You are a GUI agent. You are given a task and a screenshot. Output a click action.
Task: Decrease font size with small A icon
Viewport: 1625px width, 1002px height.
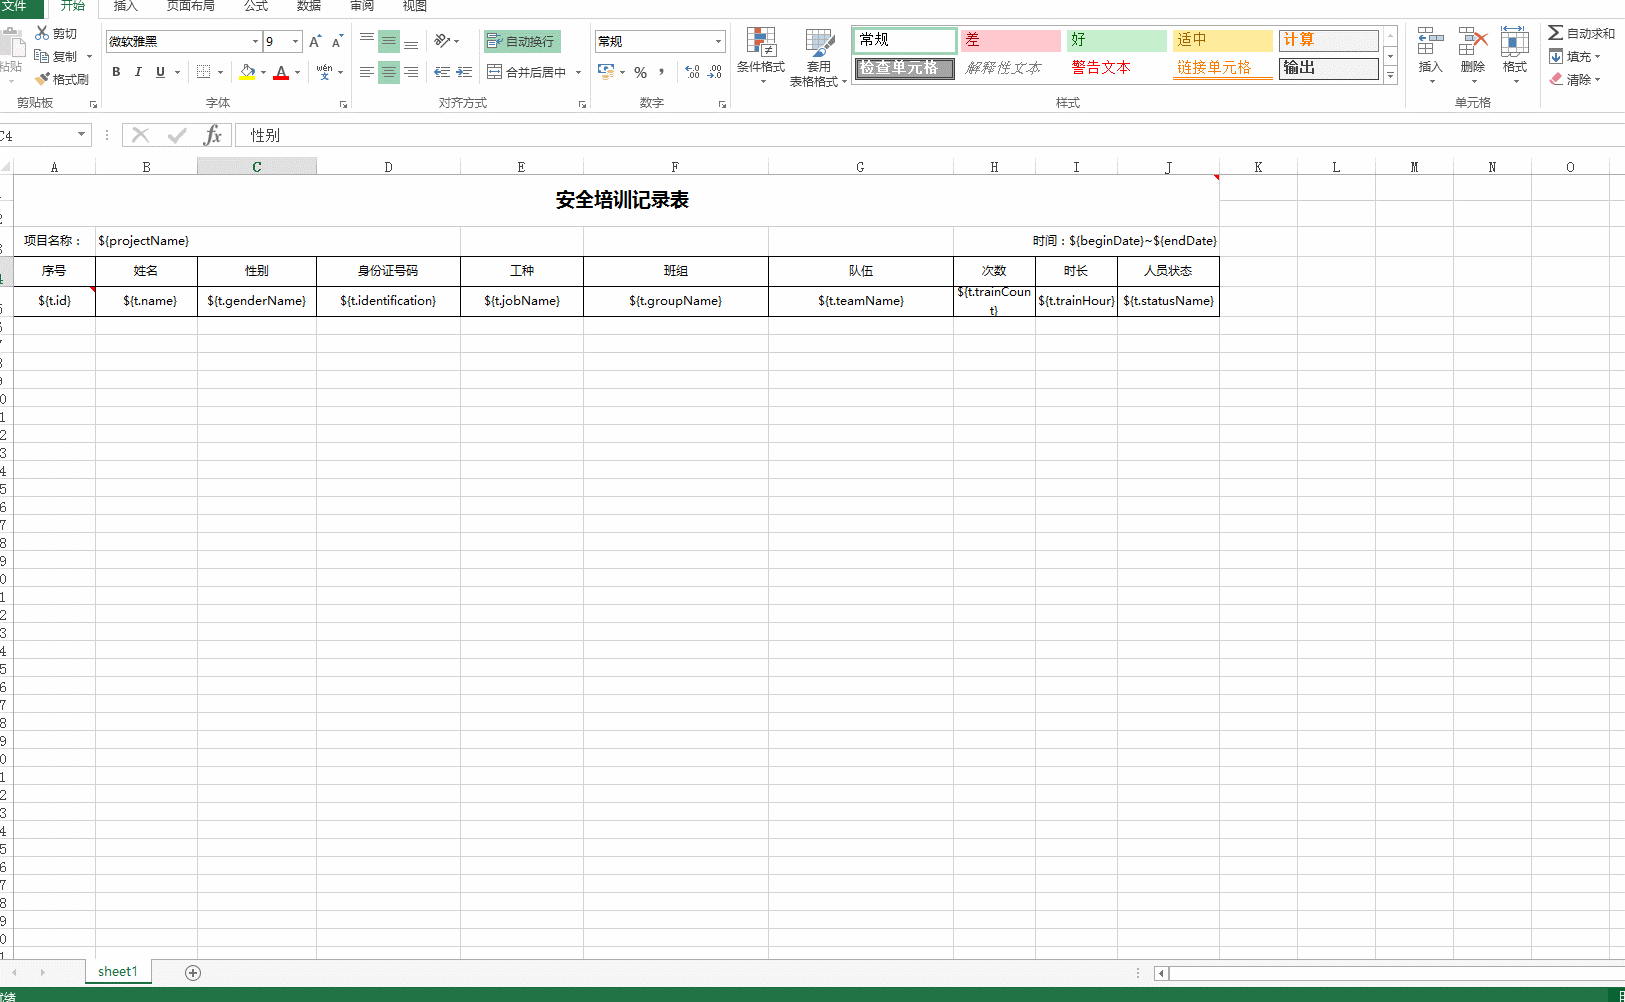(x=337, y=41)
